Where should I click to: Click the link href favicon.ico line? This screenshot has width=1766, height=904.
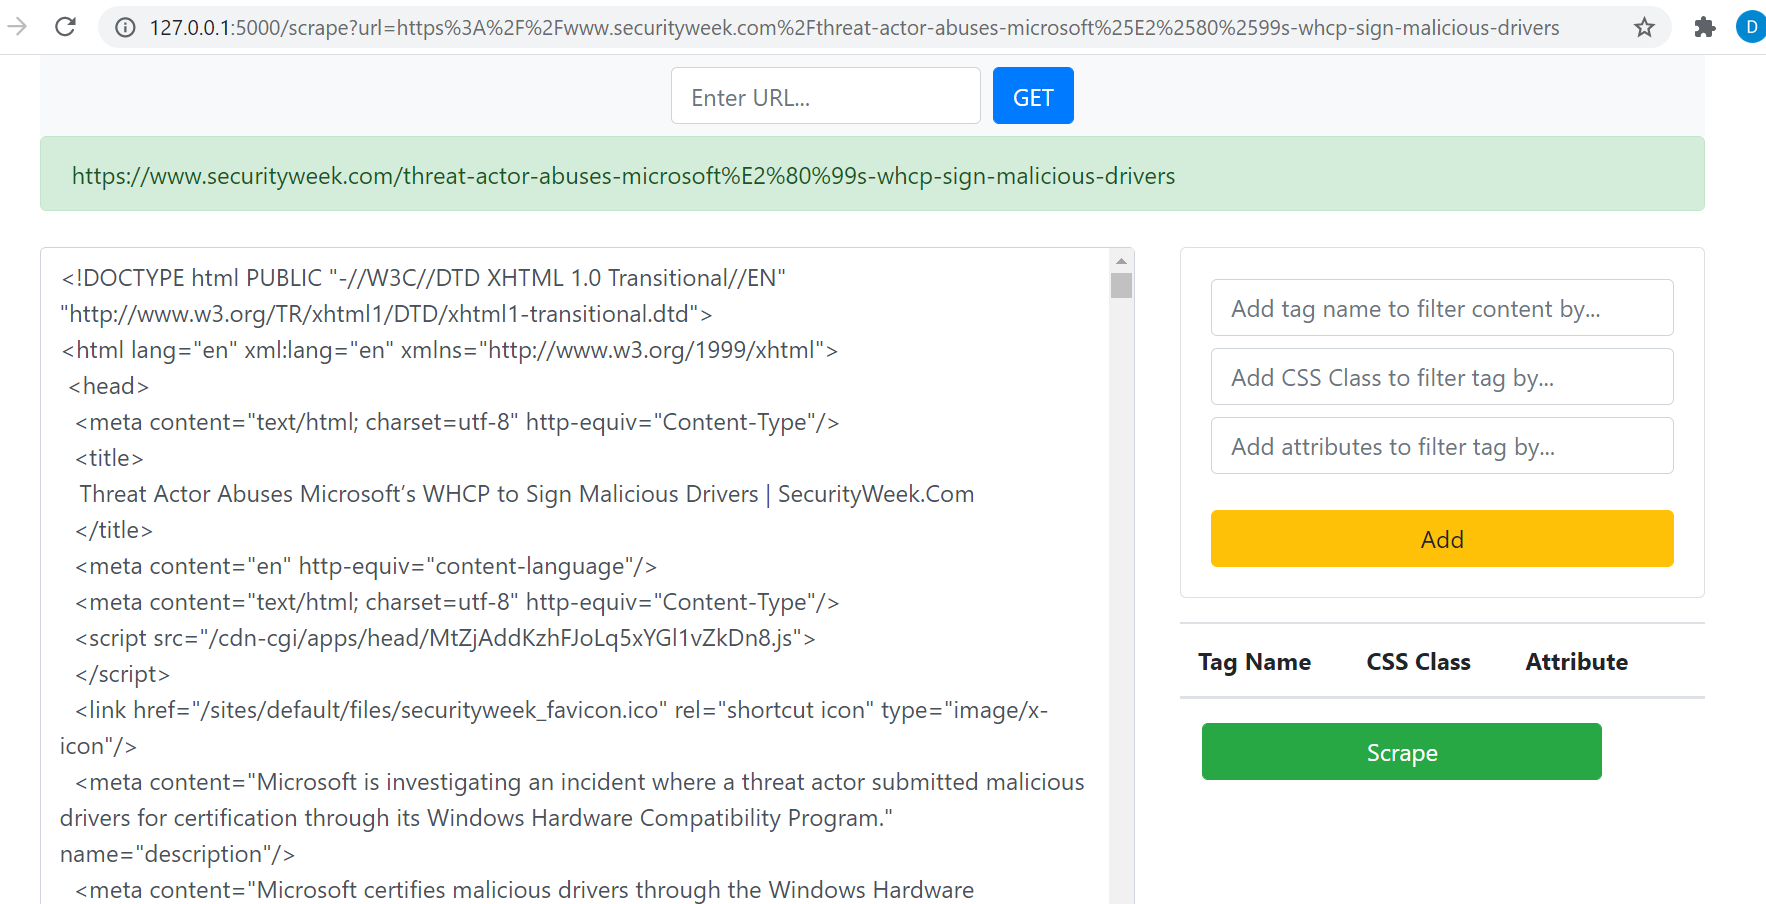point(561,710)
